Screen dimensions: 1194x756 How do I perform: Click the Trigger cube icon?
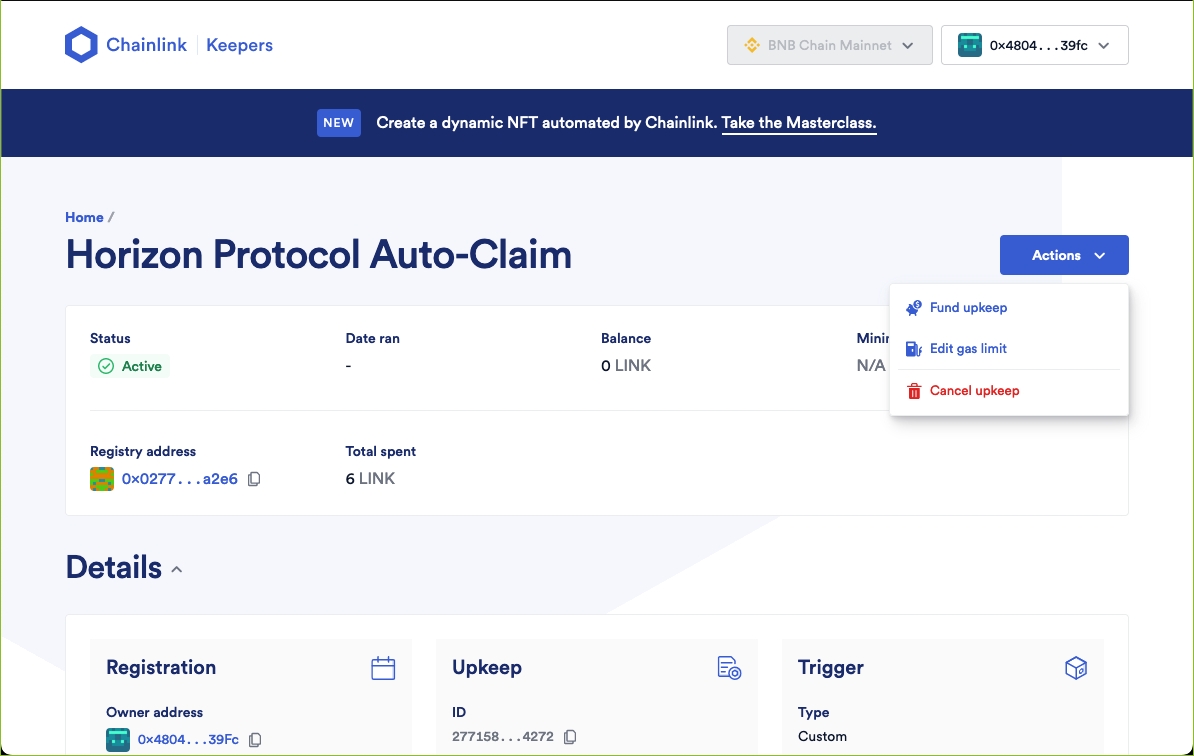[x=1075, y=668]
